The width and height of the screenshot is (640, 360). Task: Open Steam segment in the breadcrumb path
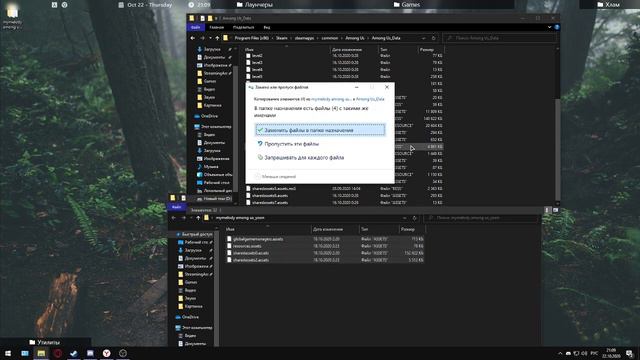[282, 38]
